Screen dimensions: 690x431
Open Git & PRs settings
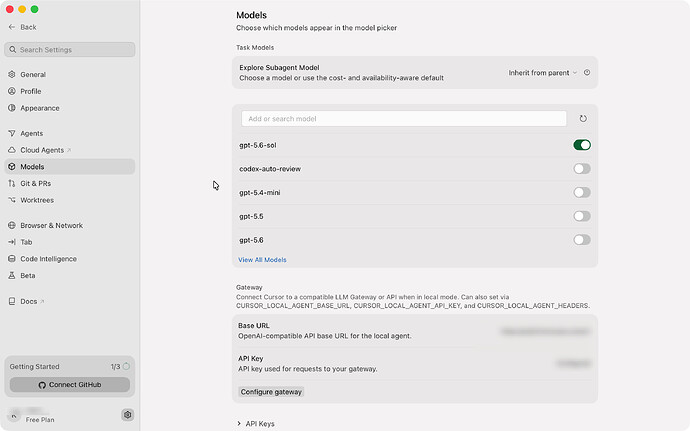pyautogui.click(x=70, y=183)
